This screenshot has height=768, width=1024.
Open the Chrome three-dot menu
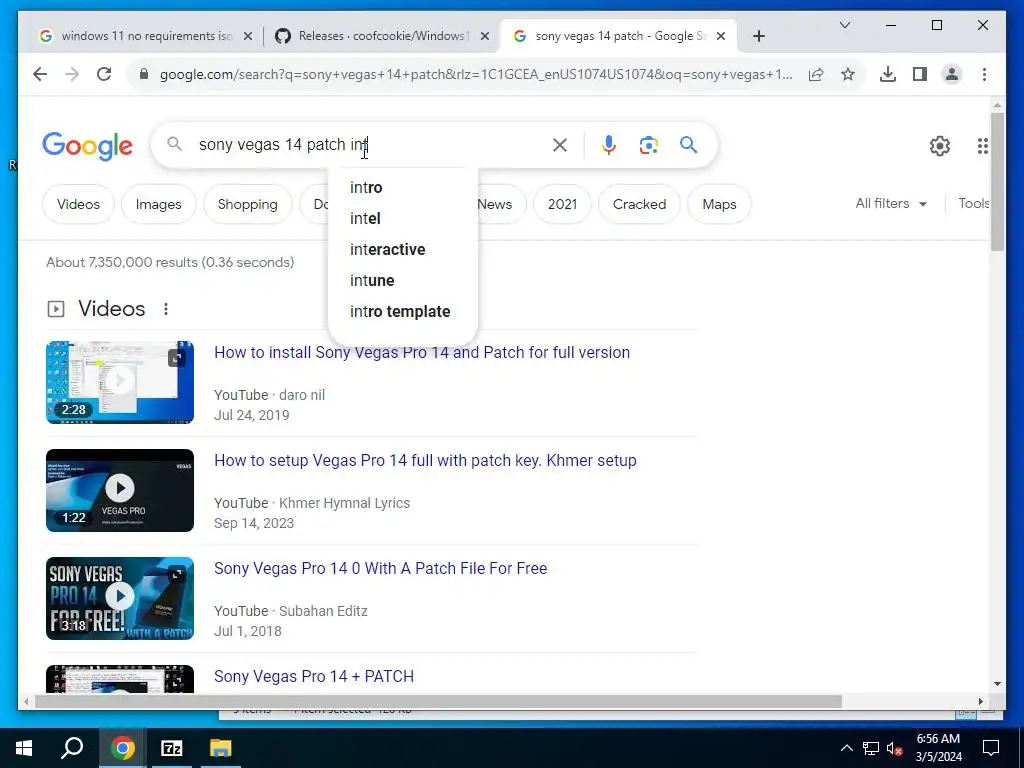[x=984, y=74]
